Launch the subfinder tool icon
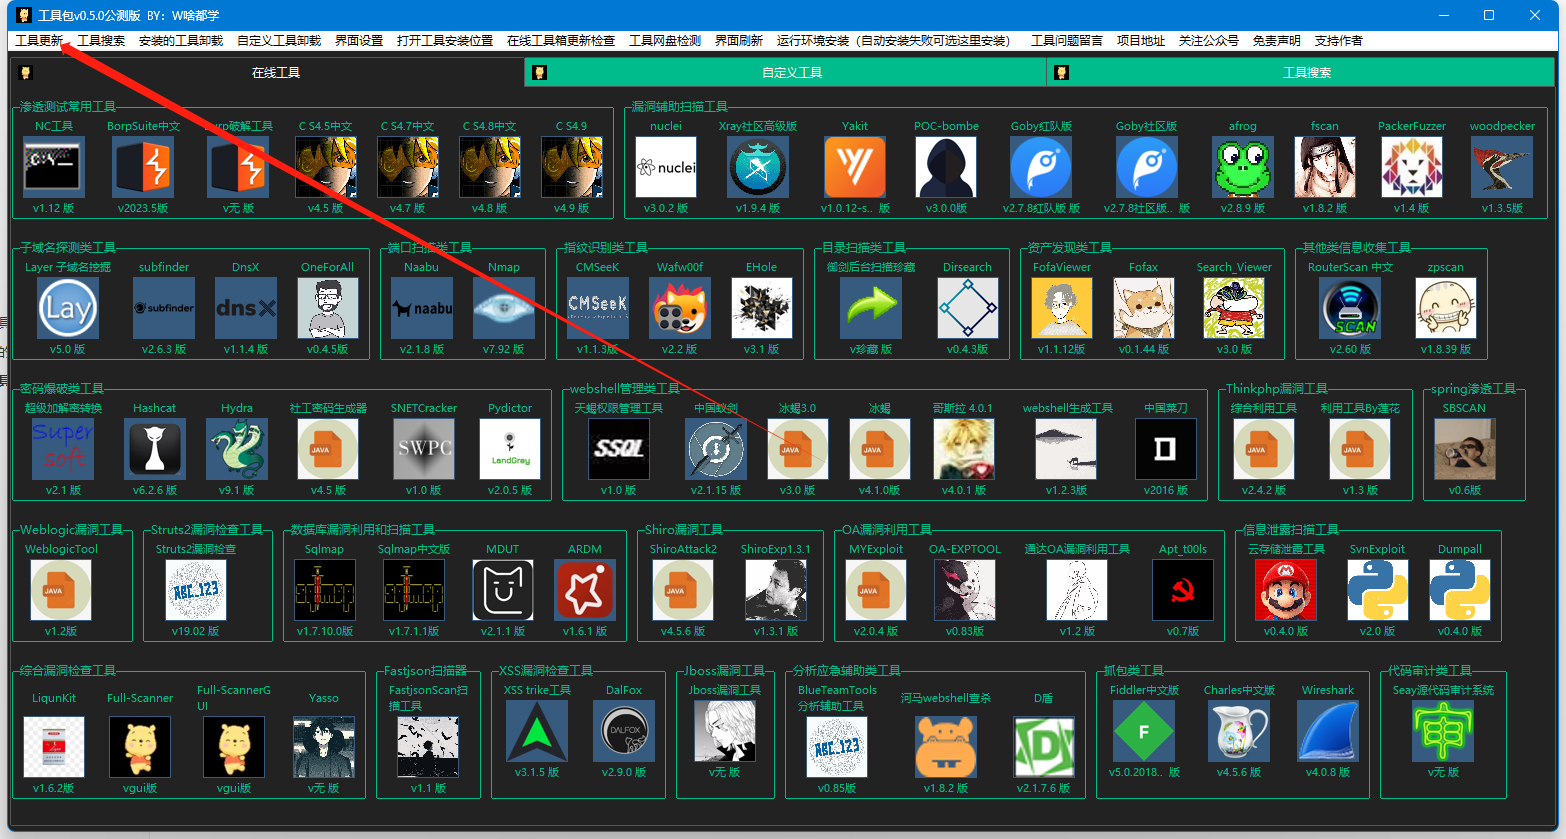This screenshot has height=839, width=1566. (164, 308)
